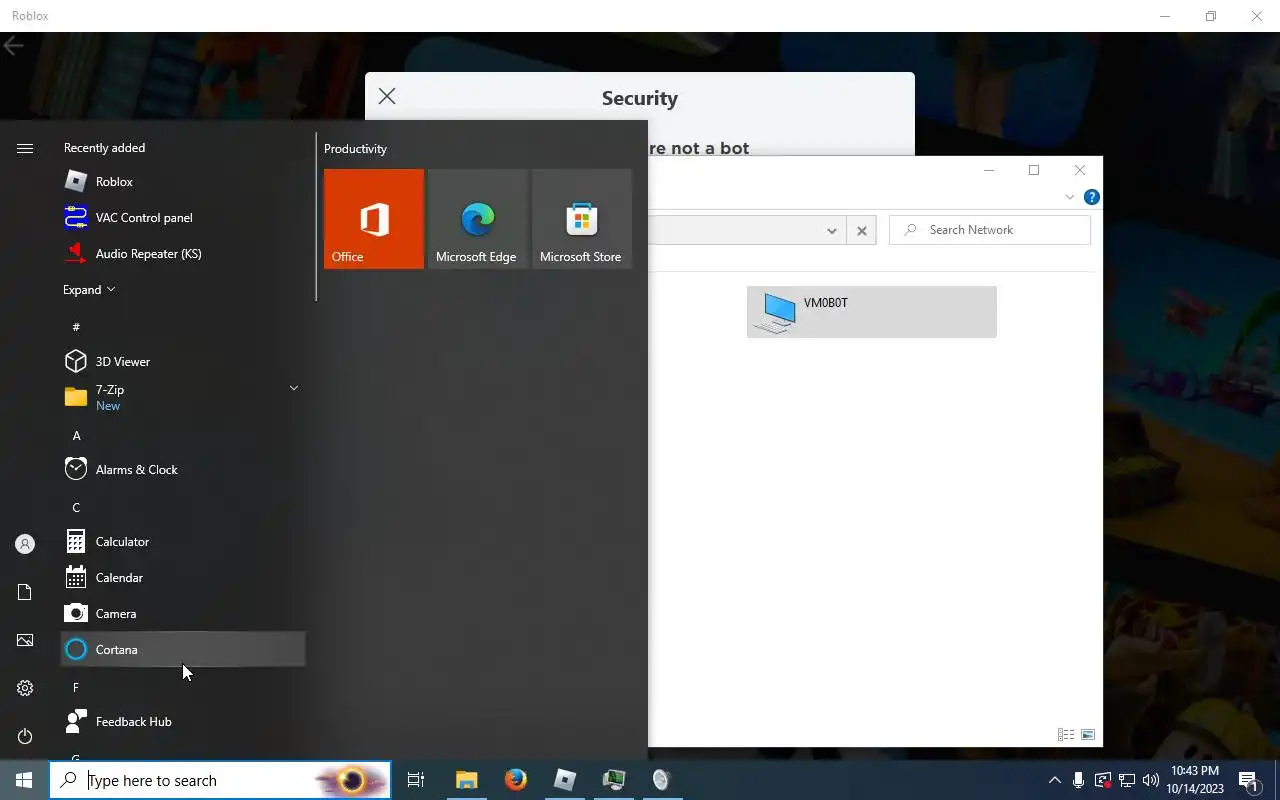The width and height of the screenshot is (1280, 800).
Task: Open File Explorer from taskbar
Action: click(467, 780)
